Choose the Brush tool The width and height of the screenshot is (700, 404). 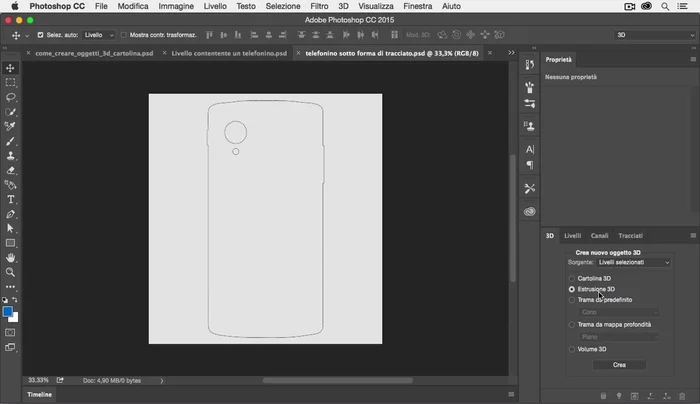pos(11,142)
